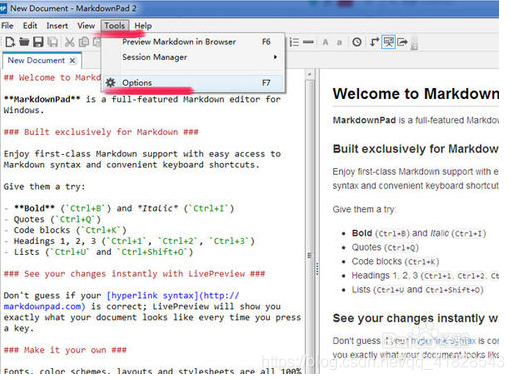The height and width of the screenshot is (380, 514).
Task: Open the Help menu
Action: click(143, 26)
